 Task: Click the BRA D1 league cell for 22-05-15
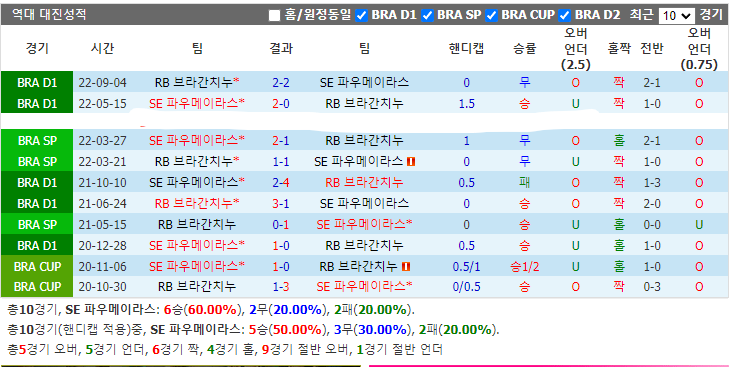(37, 103)
